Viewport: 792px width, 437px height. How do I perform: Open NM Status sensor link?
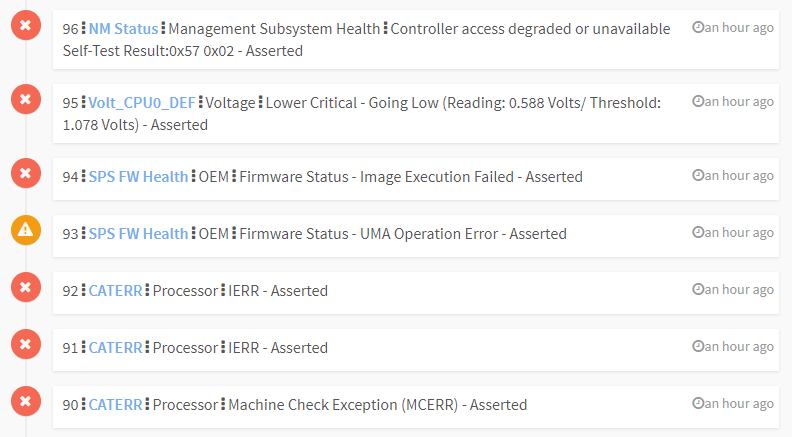123,29
